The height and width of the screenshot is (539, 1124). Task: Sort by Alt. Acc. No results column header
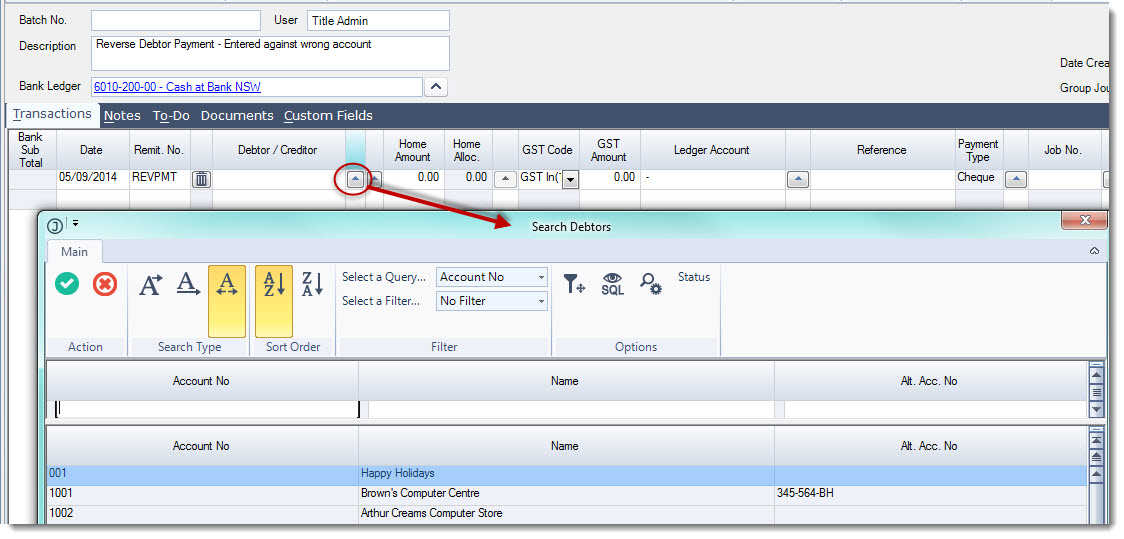pos(929,446)
